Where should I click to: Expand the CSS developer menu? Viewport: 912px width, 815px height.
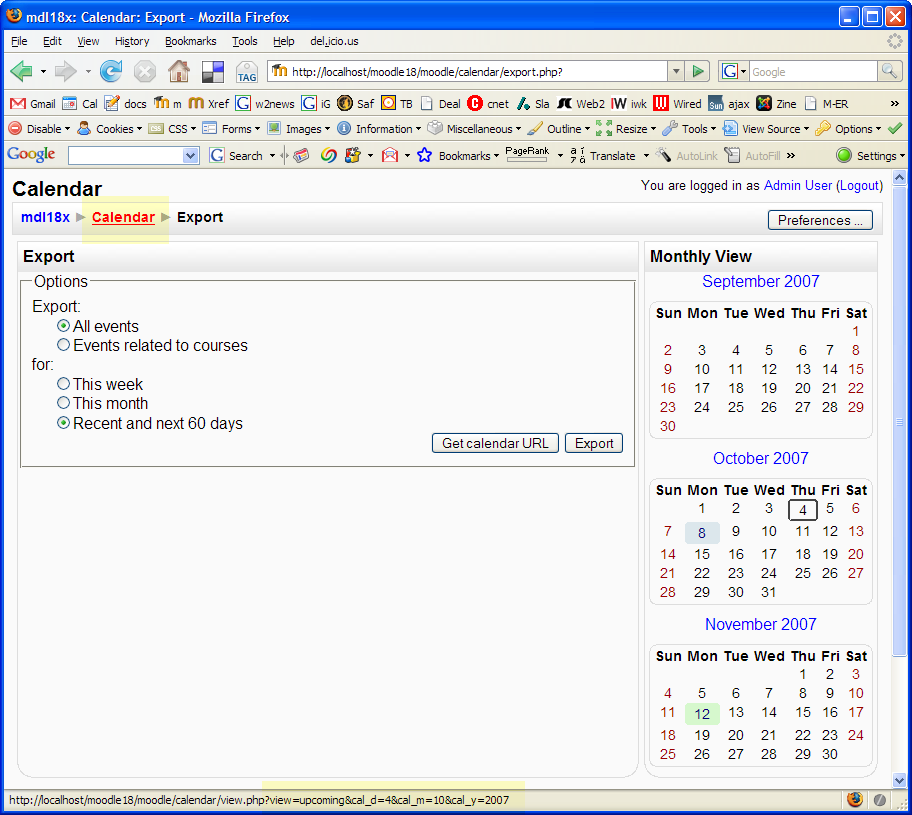coord(172,129)
